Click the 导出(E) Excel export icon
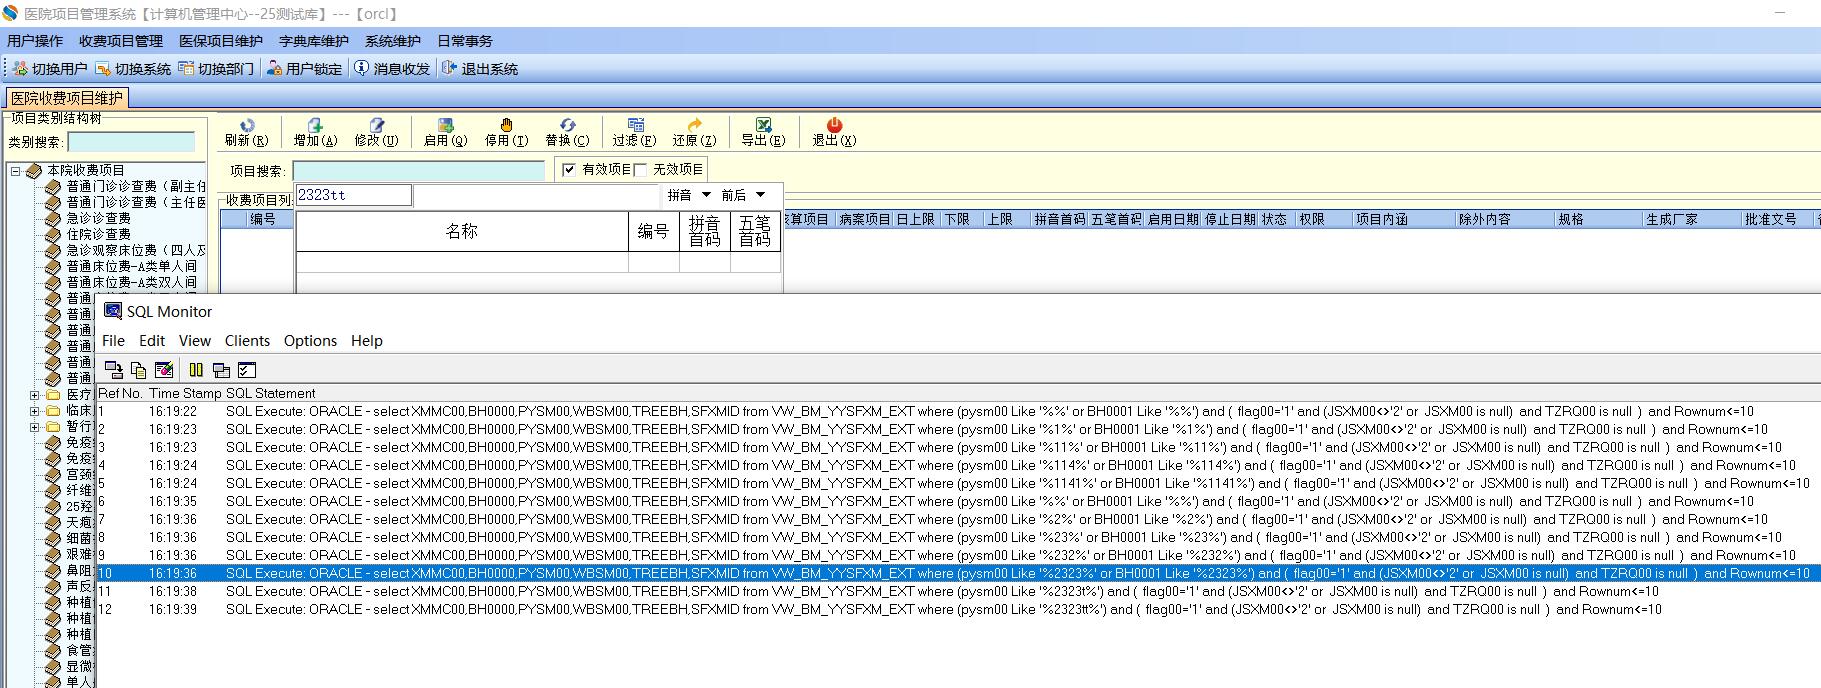The width and height of the screenshot is (1821, 688). click(x=763, y=125)
